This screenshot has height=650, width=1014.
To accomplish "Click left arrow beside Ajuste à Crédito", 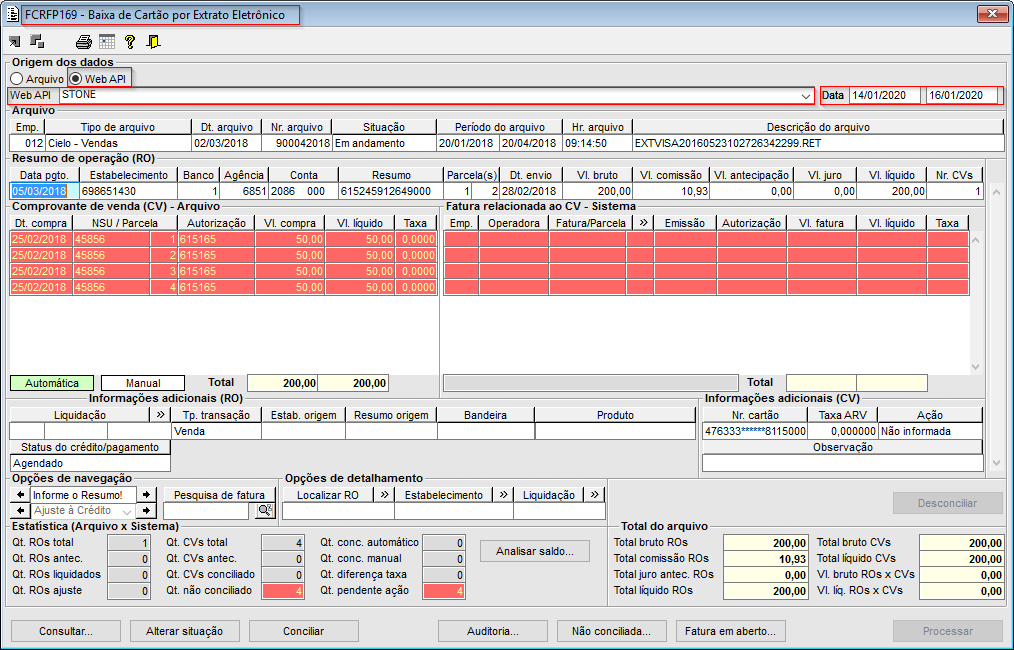I will [x=21, y=511].
